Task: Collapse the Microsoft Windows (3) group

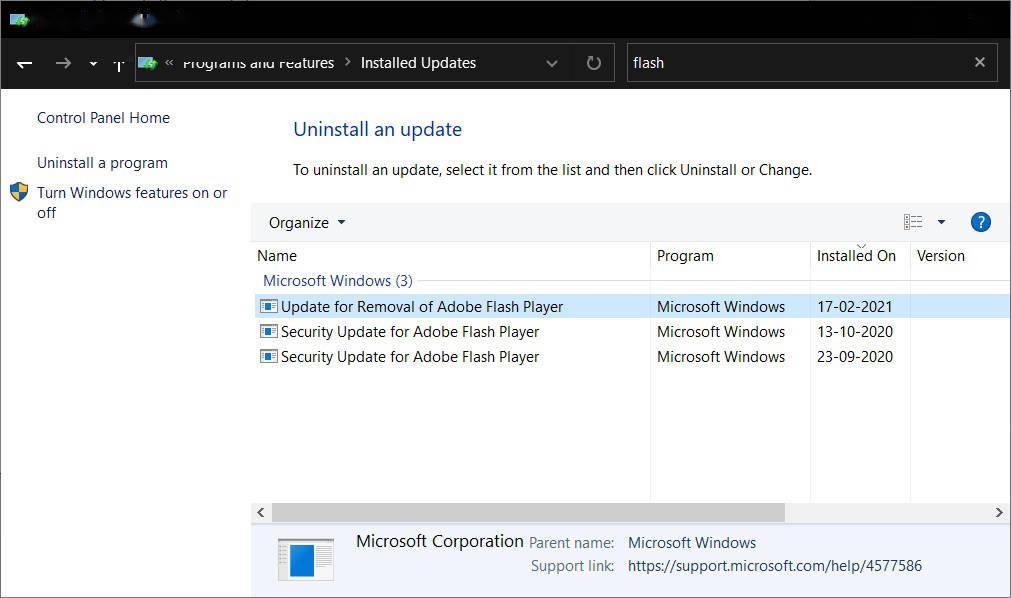Action: tap(337, 281)
